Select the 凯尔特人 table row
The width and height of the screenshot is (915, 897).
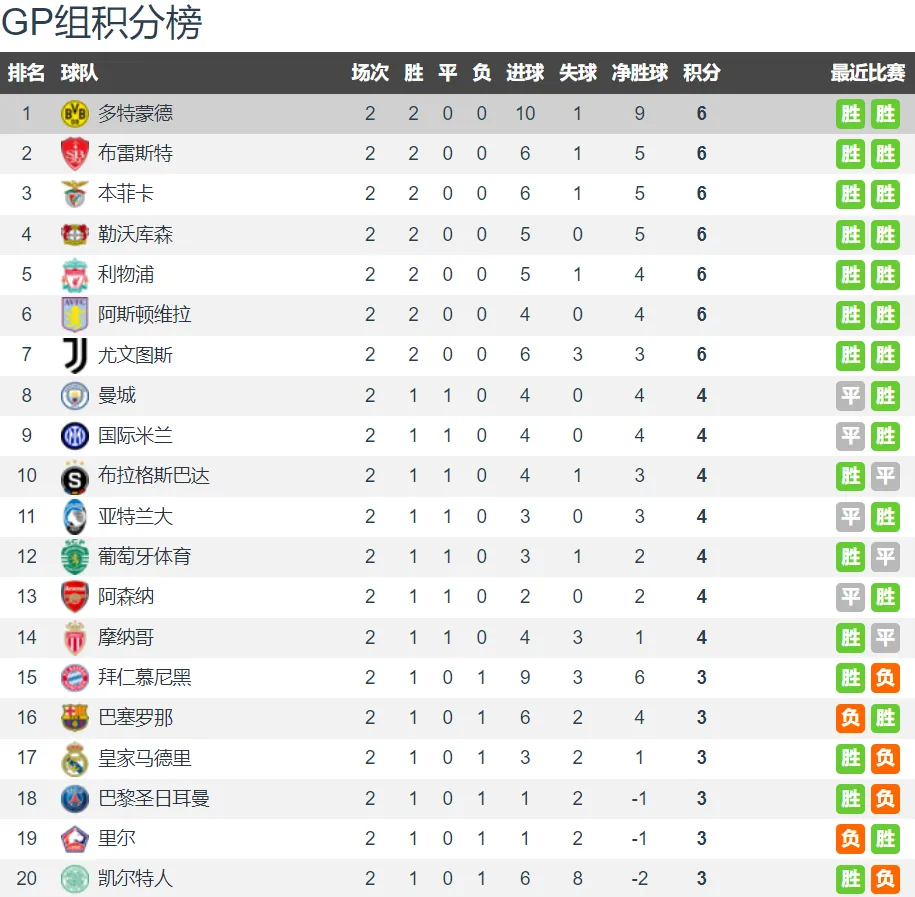coord(458,878)
